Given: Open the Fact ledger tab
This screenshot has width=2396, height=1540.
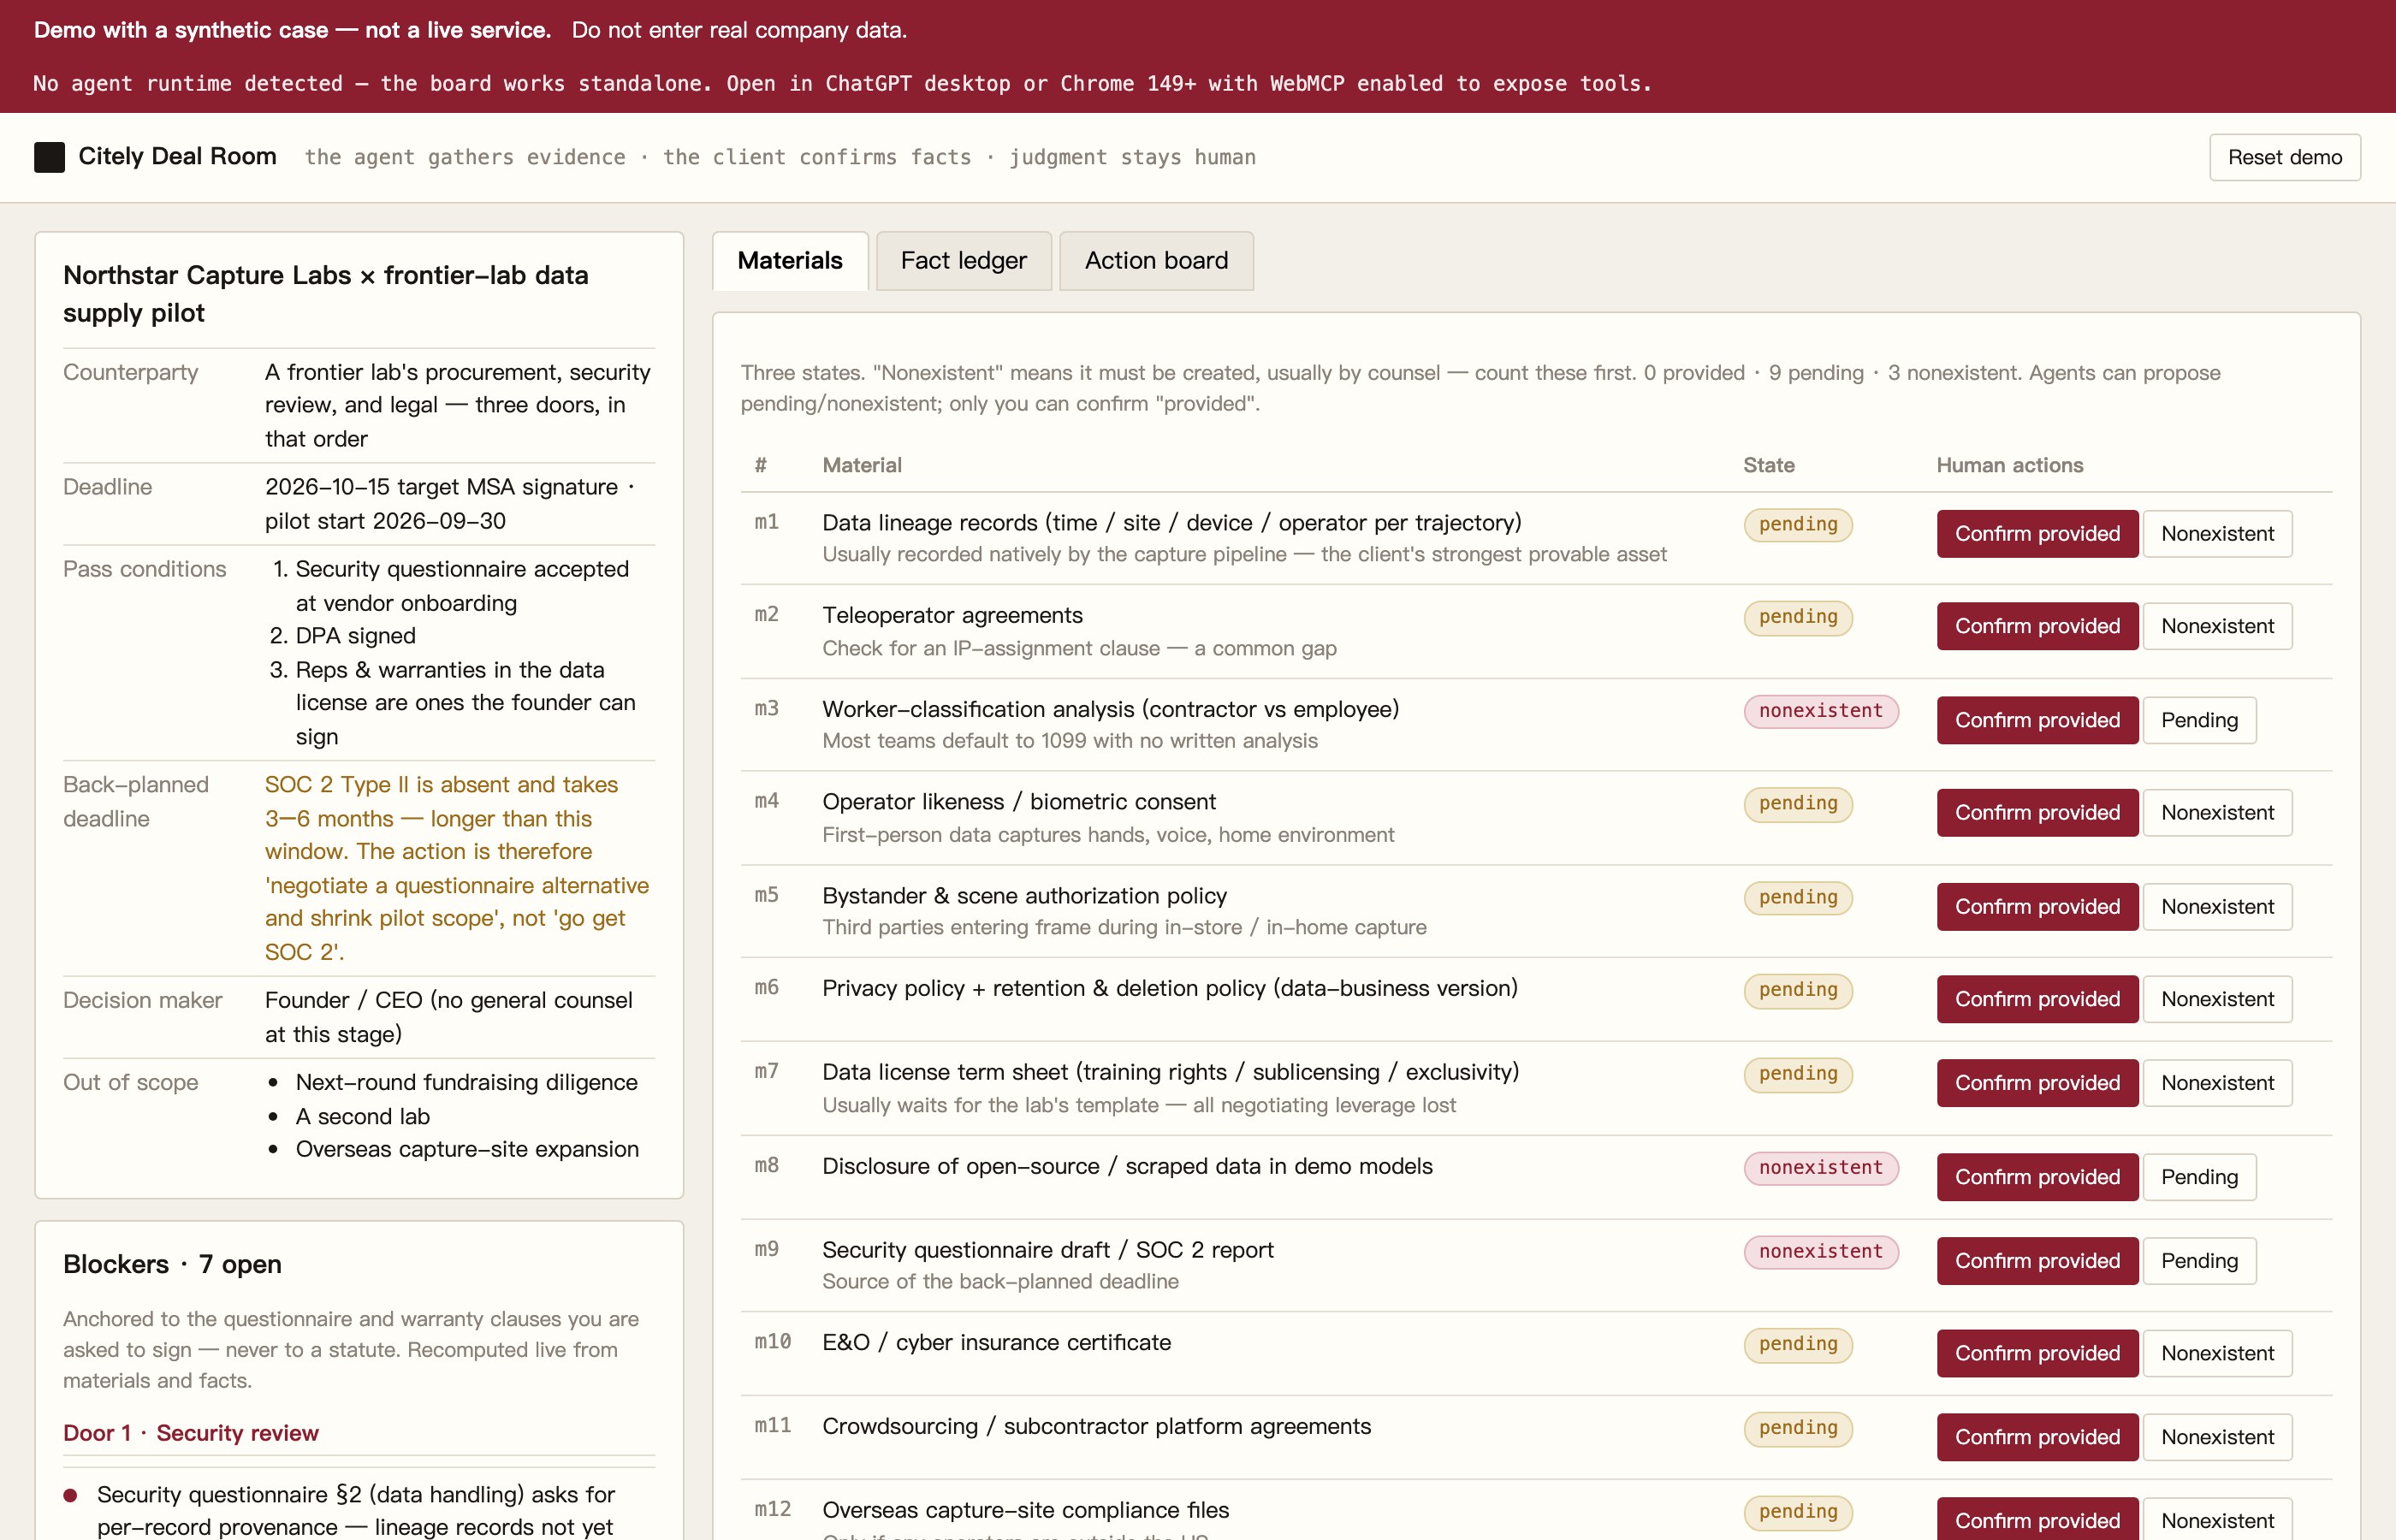Looking at the screenshot, I should click(x=963, y=261).
